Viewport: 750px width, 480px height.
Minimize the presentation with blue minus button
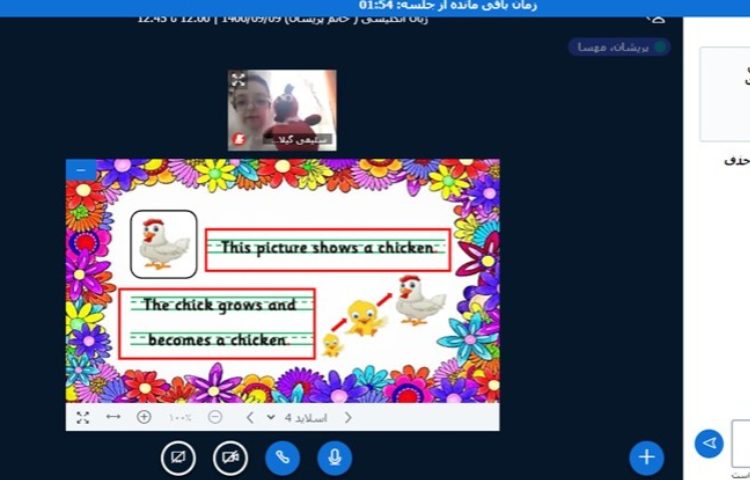click(x=81, y=171)
